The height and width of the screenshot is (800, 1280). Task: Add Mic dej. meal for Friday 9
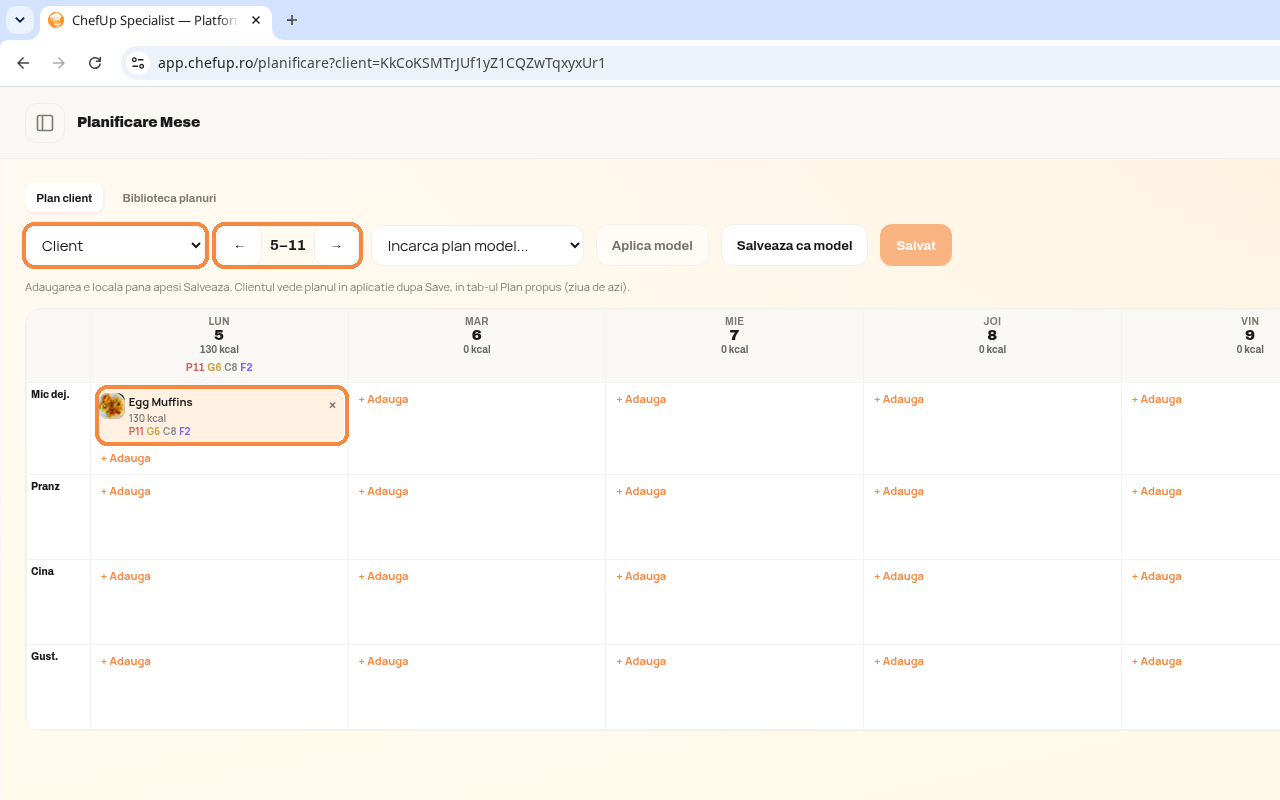point(1157,399)
